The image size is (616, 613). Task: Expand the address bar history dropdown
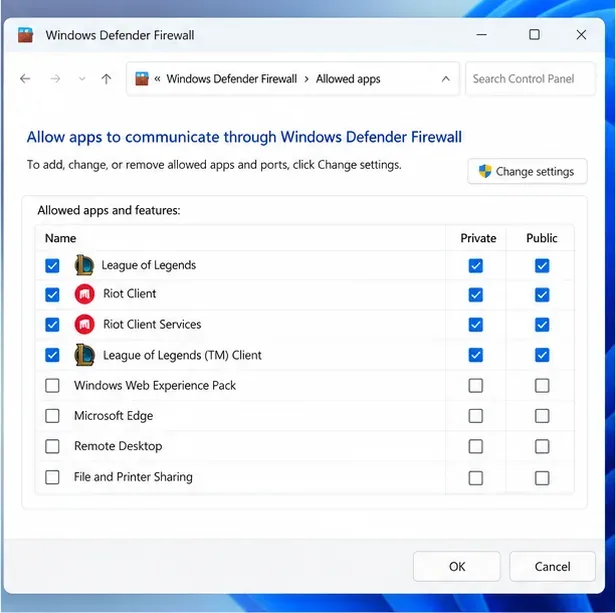[x=446, y=79]
